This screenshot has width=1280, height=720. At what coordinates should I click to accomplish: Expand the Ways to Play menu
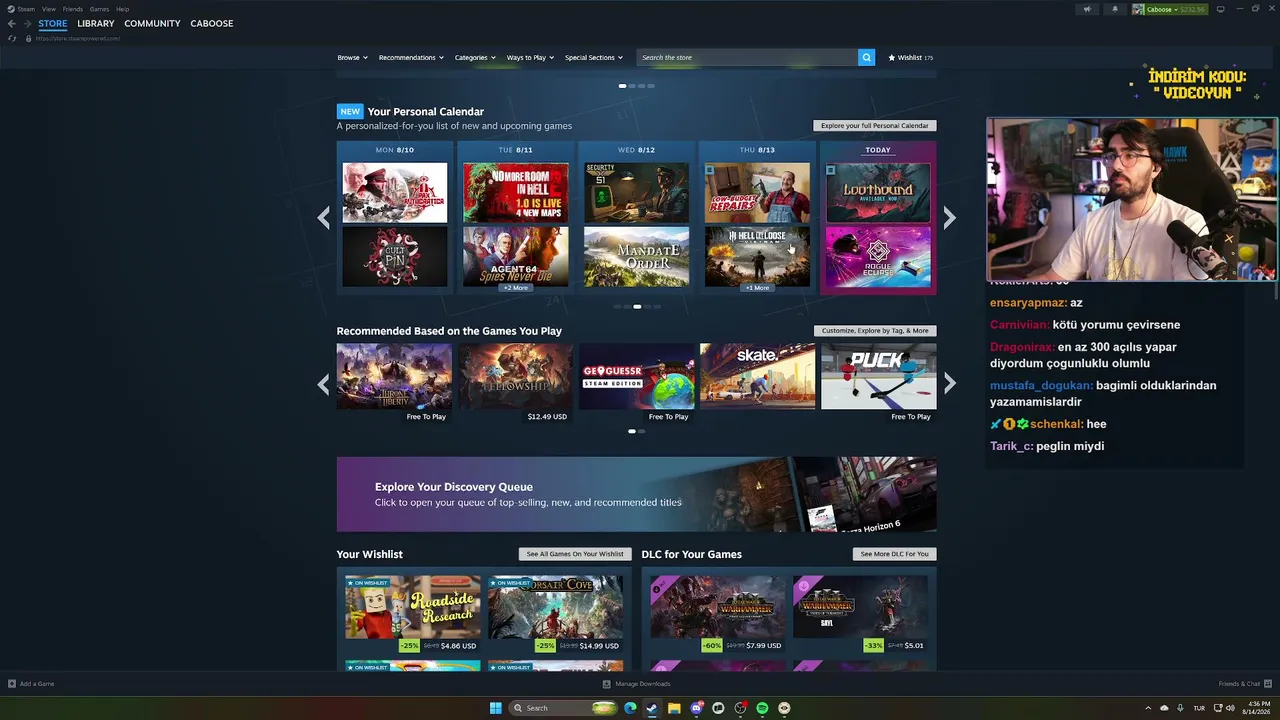(530, 57)
